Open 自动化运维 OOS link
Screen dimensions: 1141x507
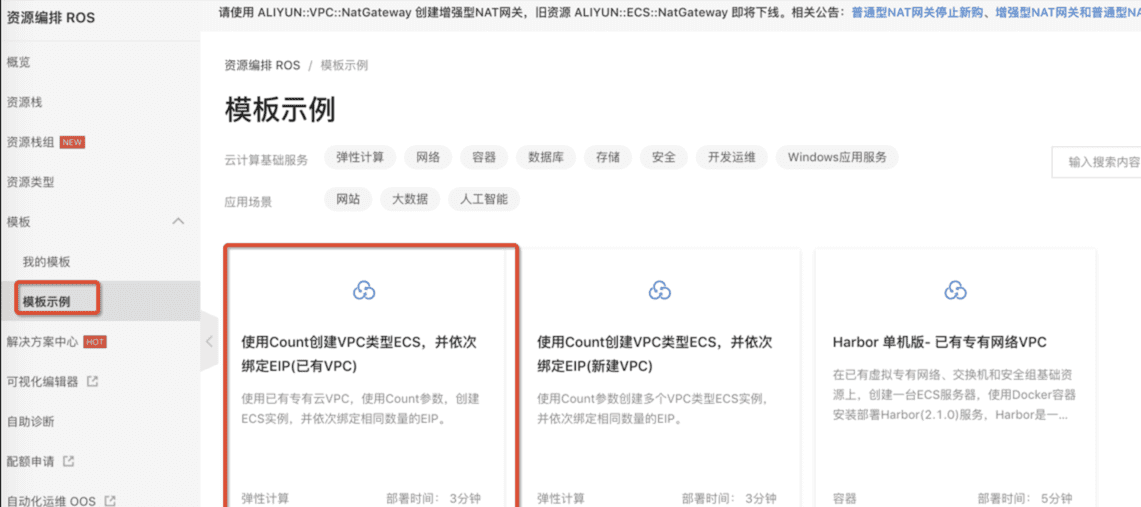pyautogui.click(x=51, y=501)
